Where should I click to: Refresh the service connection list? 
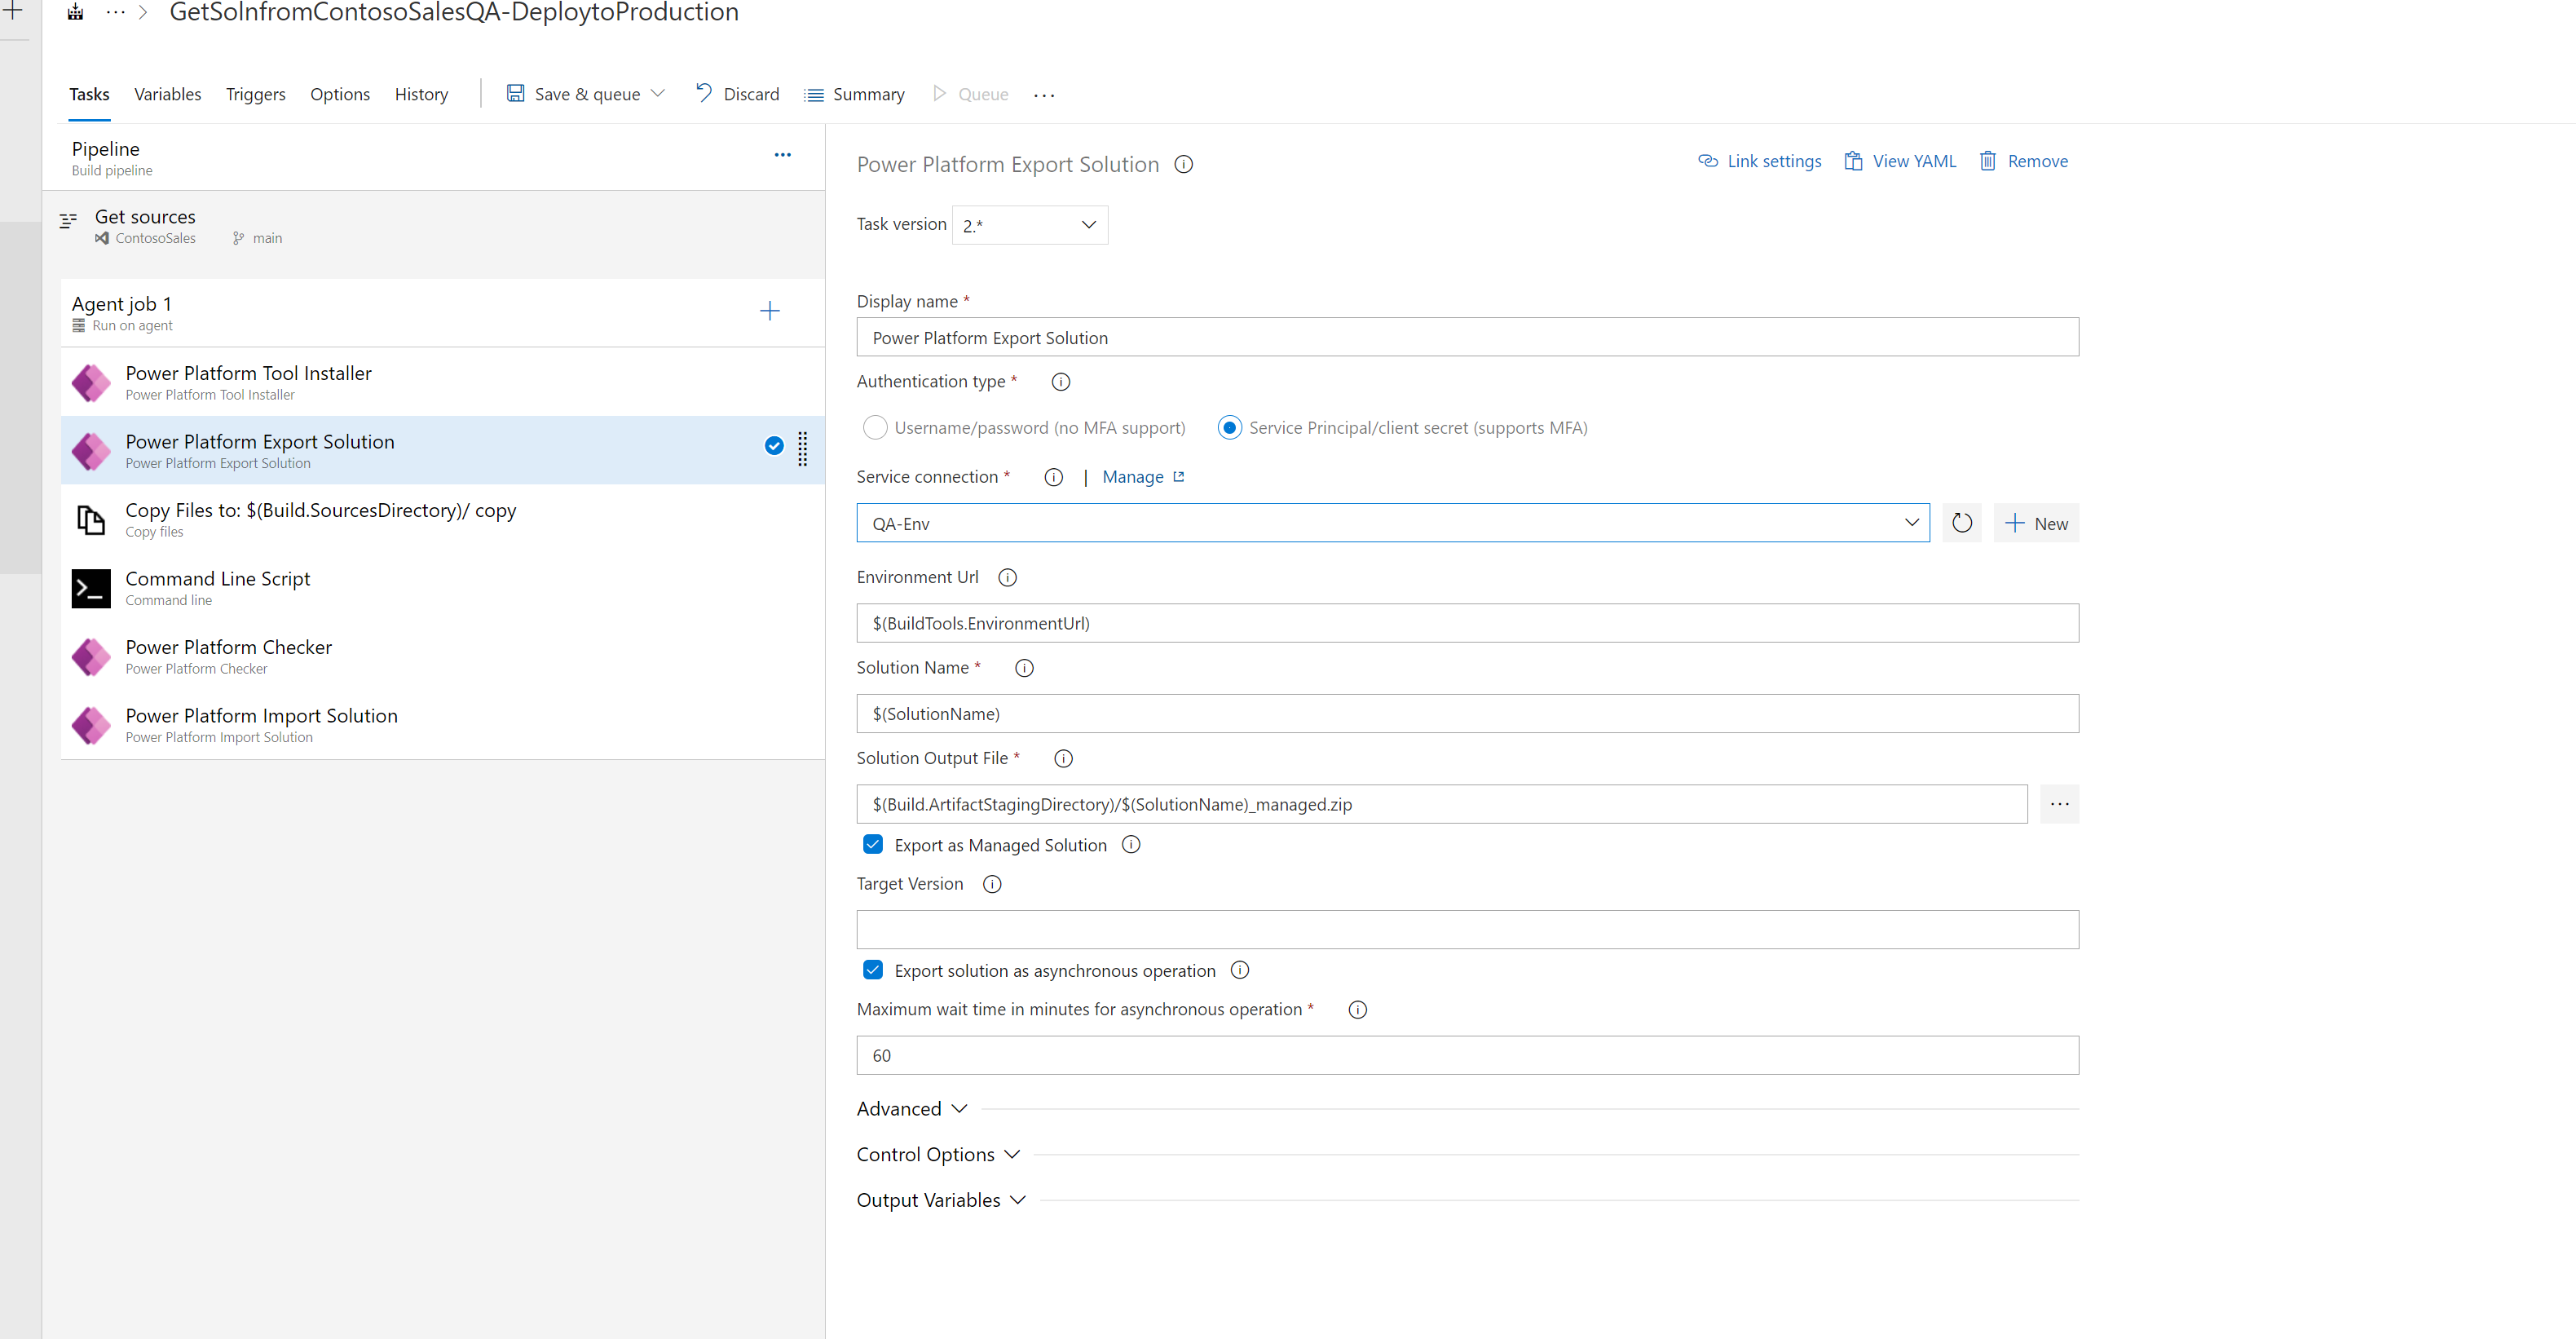pos(1961,523)
